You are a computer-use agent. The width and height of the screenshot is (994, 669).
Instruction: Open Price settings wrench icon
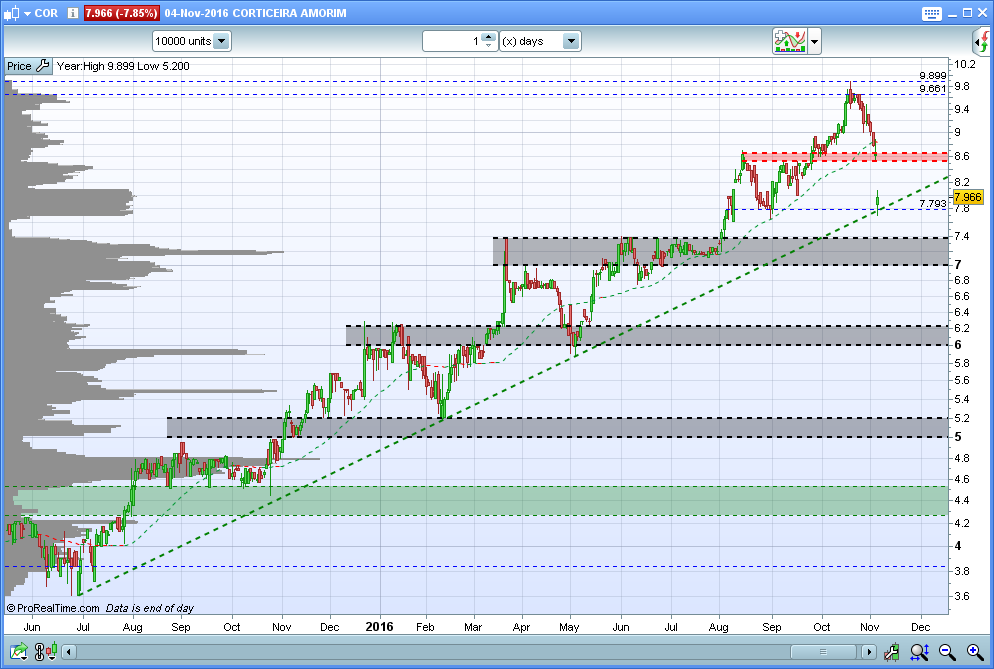[43, 65]
